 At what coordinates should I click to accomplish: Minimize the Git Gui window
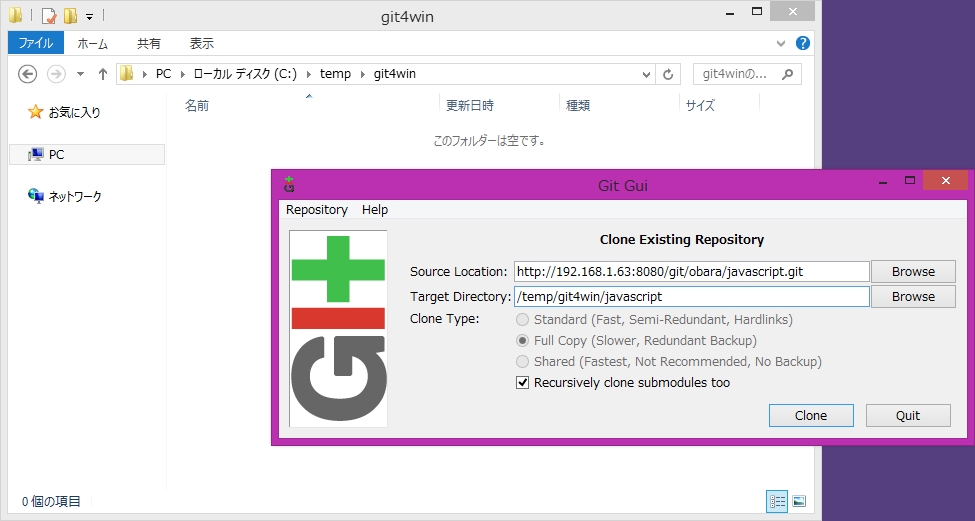[x=883, y=181]
